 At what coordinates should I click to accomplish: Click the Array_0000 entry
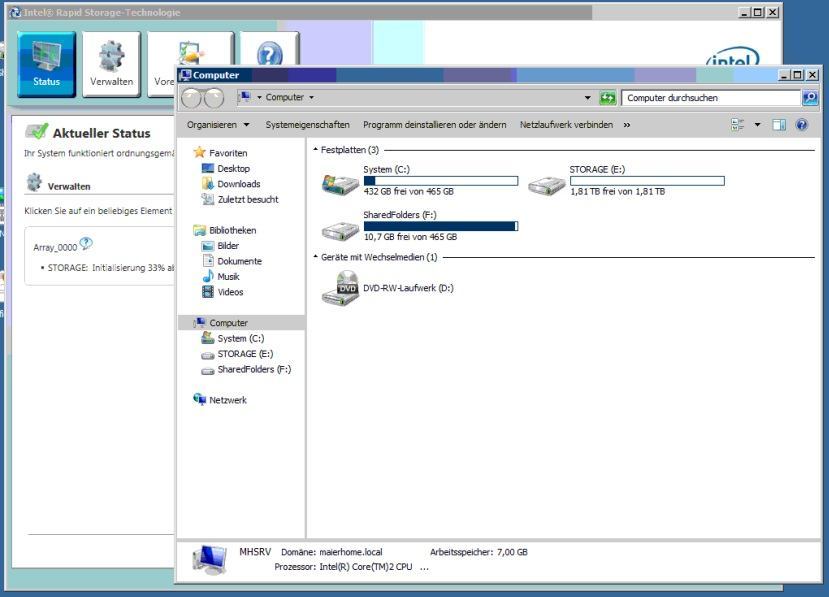coord(55,247)
